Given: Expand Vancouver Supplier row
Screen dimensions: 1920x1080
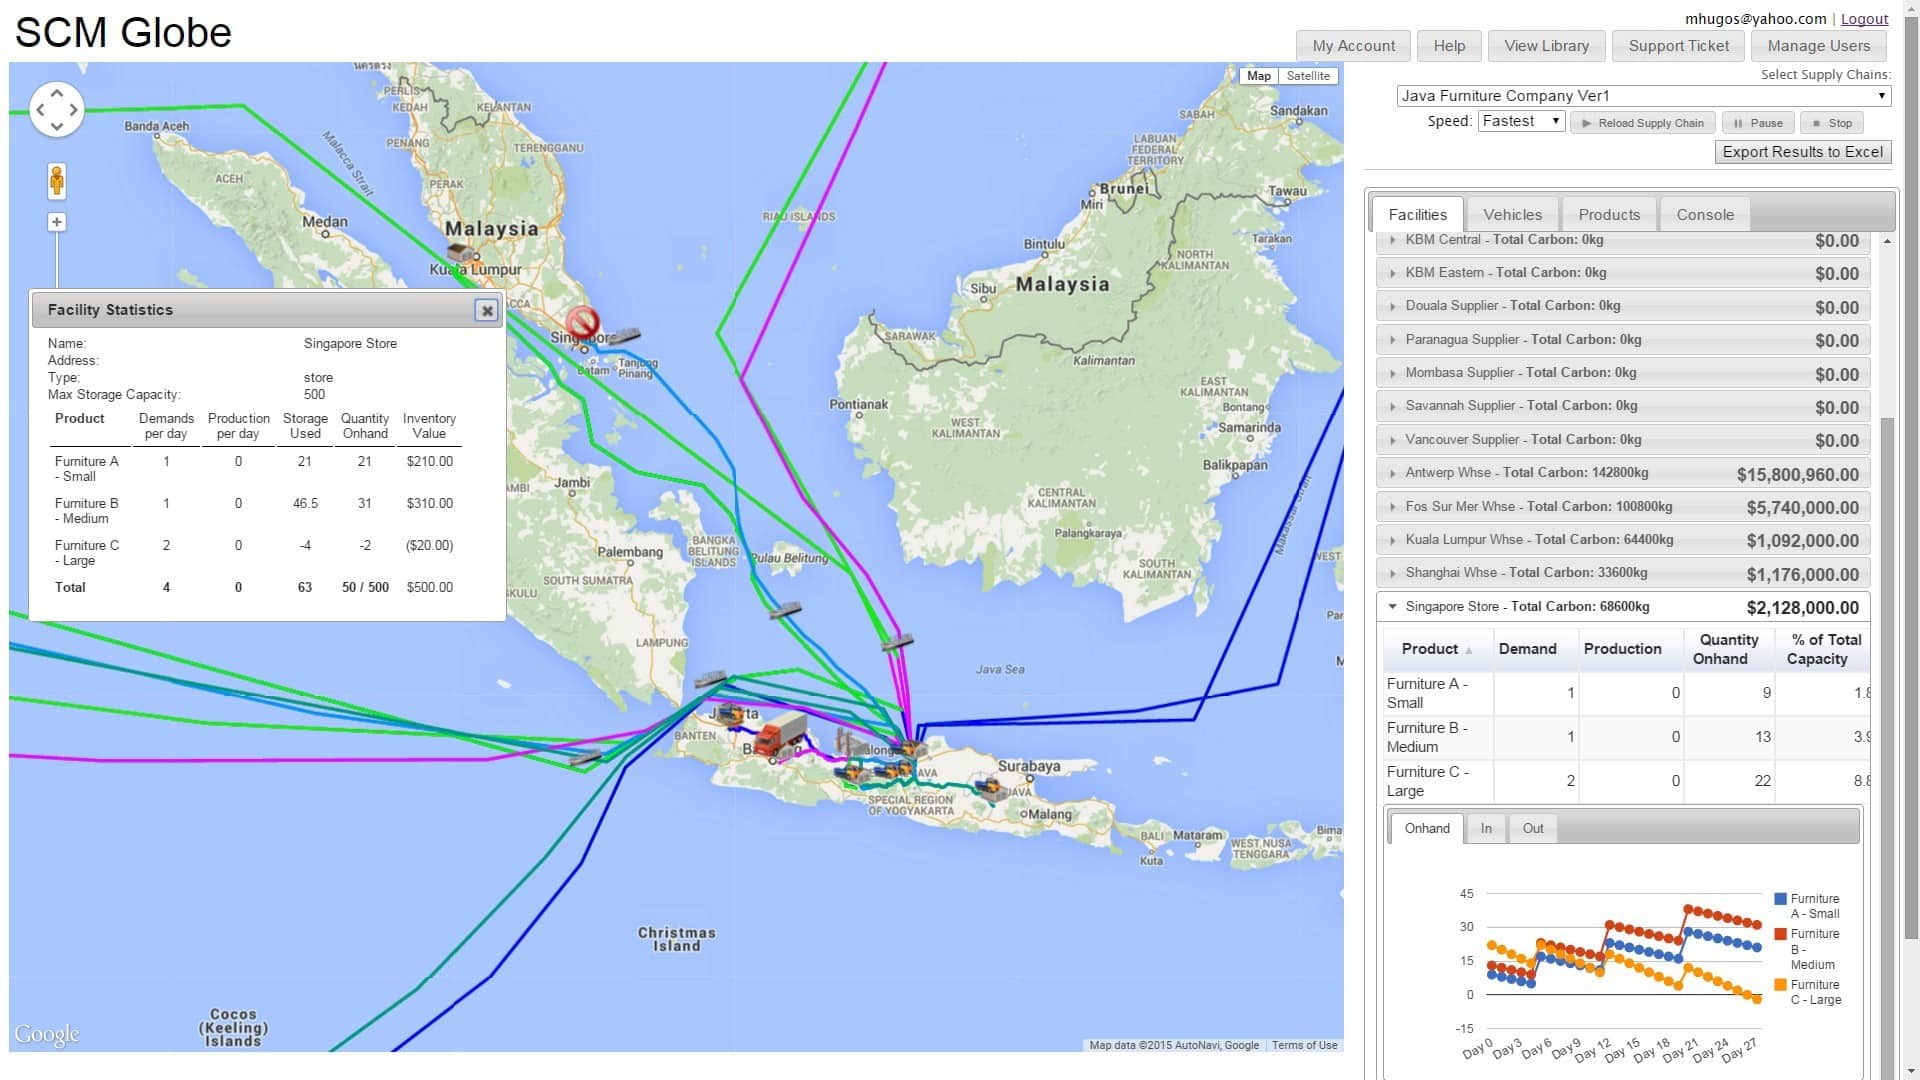Looking at the screenshot, I should pyautogui.click(x=1623, y=440).
